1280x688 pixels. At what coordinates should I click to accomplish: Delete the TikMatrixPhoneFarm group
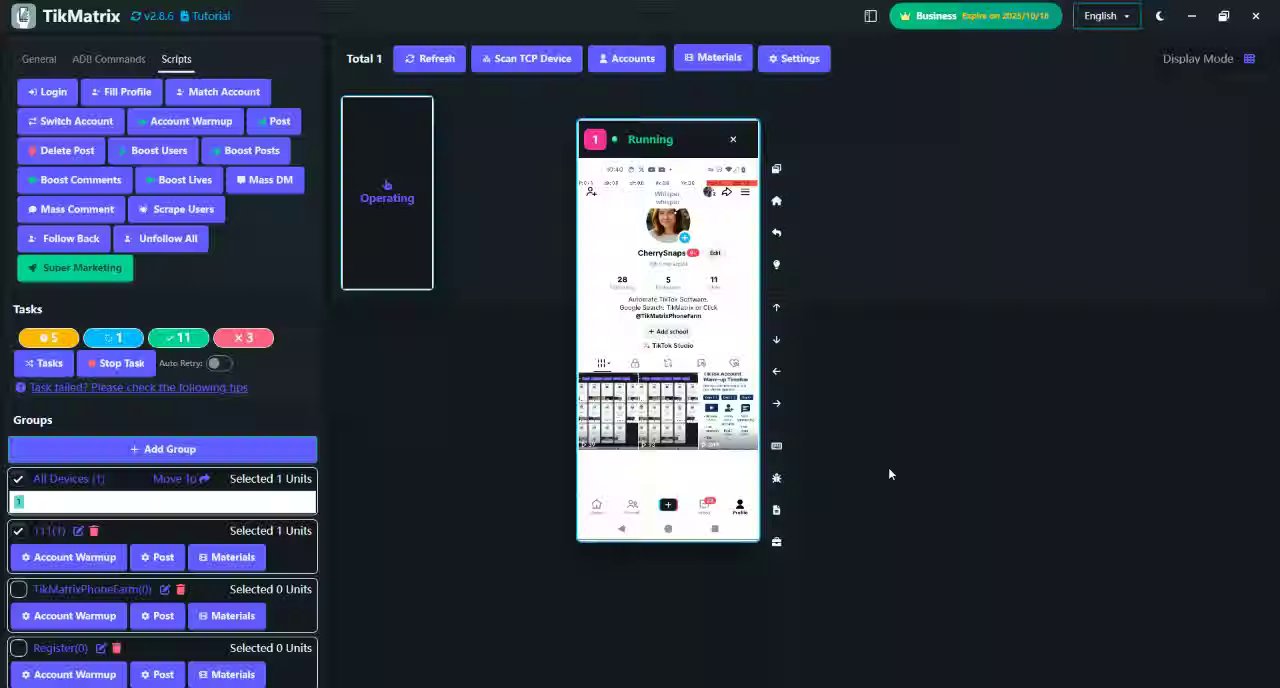(x=181, y=590)
